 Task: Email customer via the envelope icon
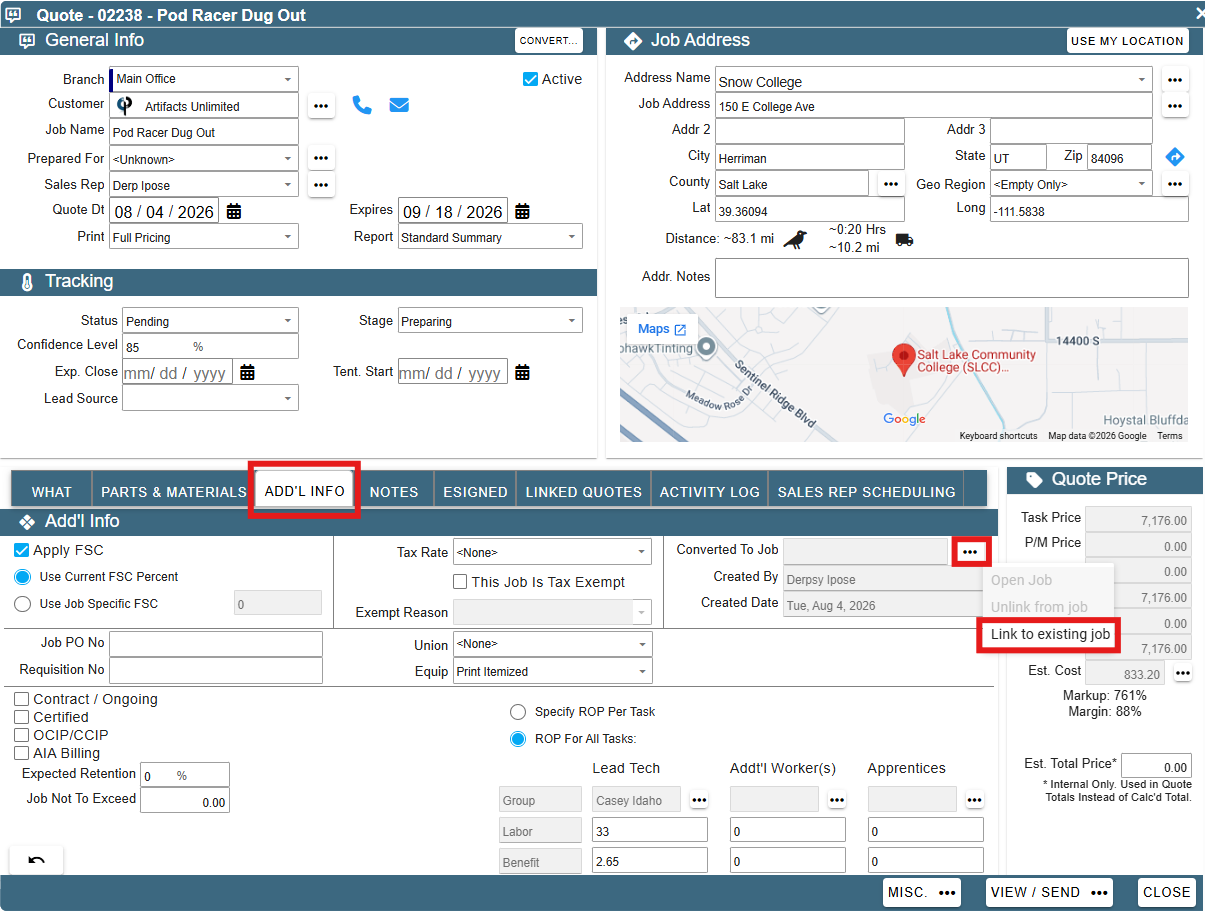pyautogui.click(x=399, y=105)
